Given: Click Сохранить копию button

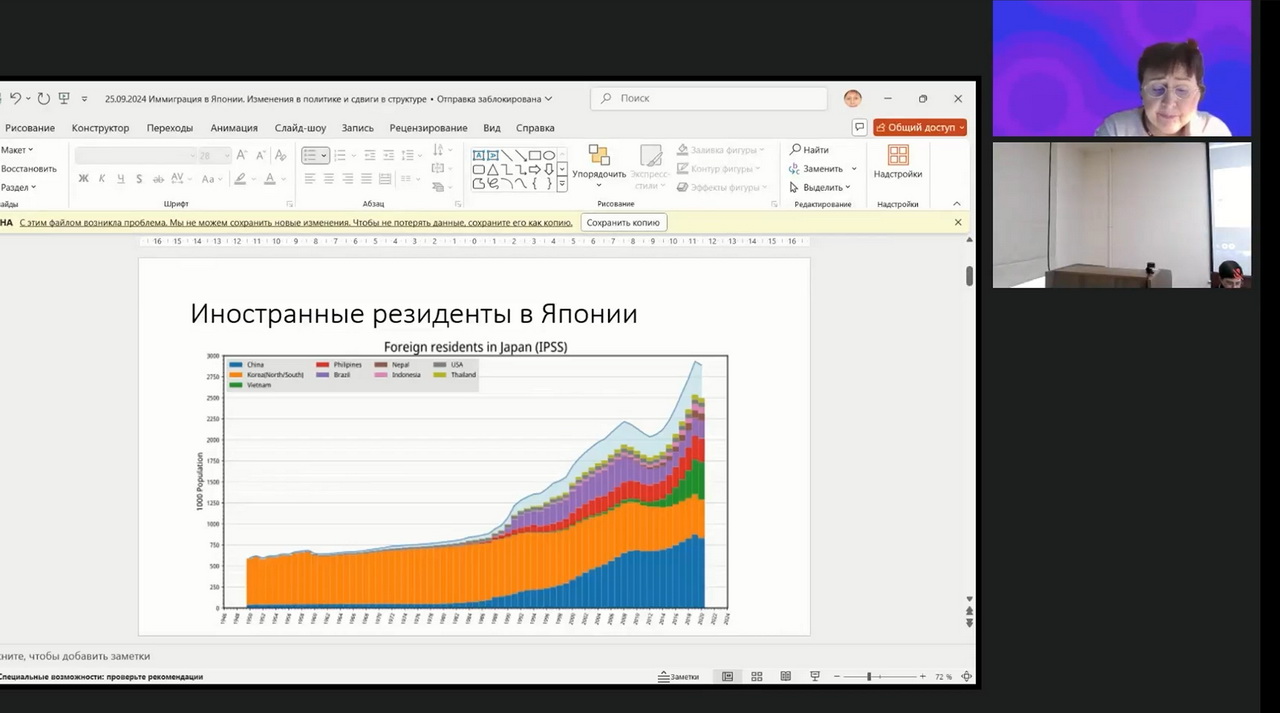Looking at the screenshot, I should click(x=623, y=222).
